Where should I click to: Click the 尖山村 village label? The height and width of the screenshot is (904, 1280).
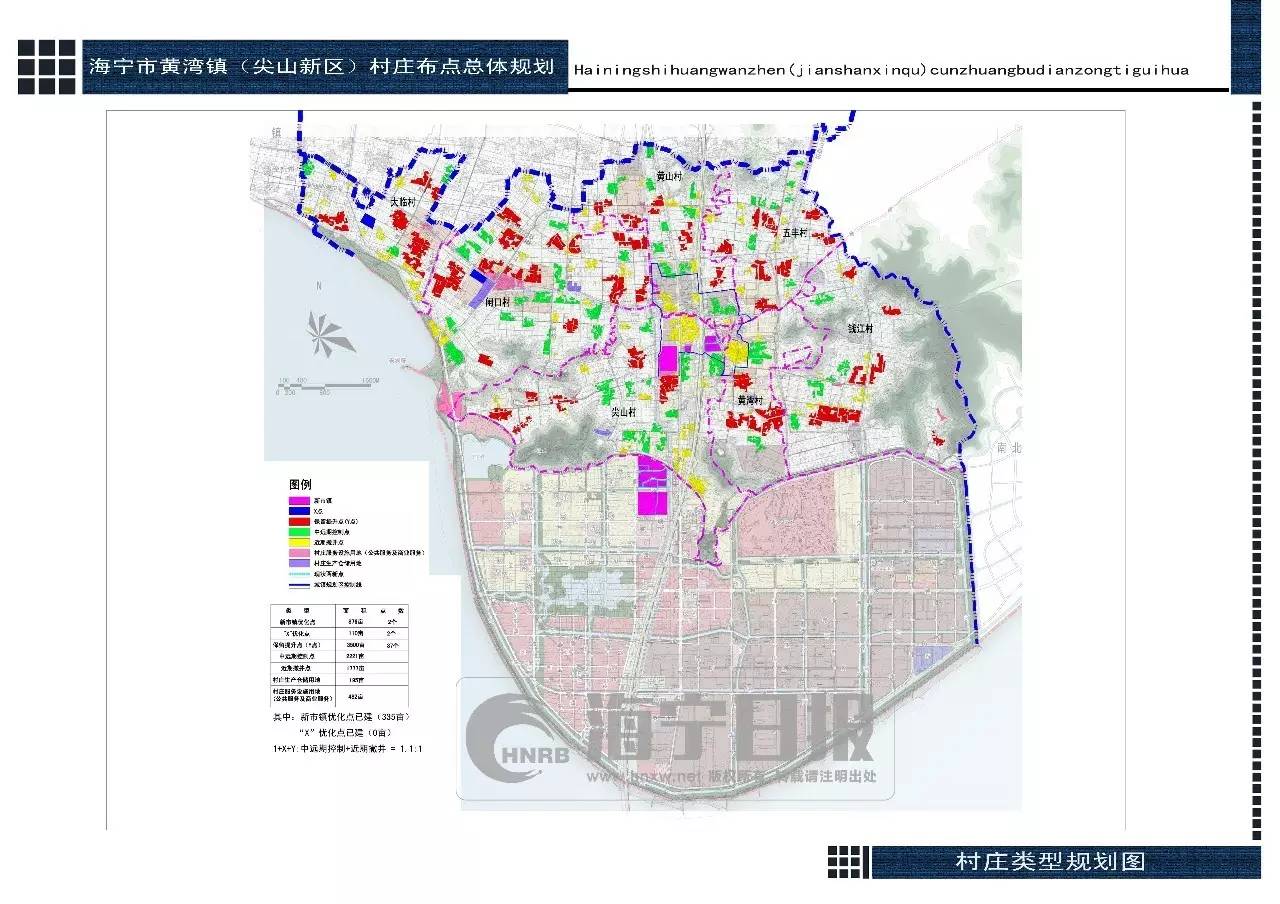coord(625,412)
